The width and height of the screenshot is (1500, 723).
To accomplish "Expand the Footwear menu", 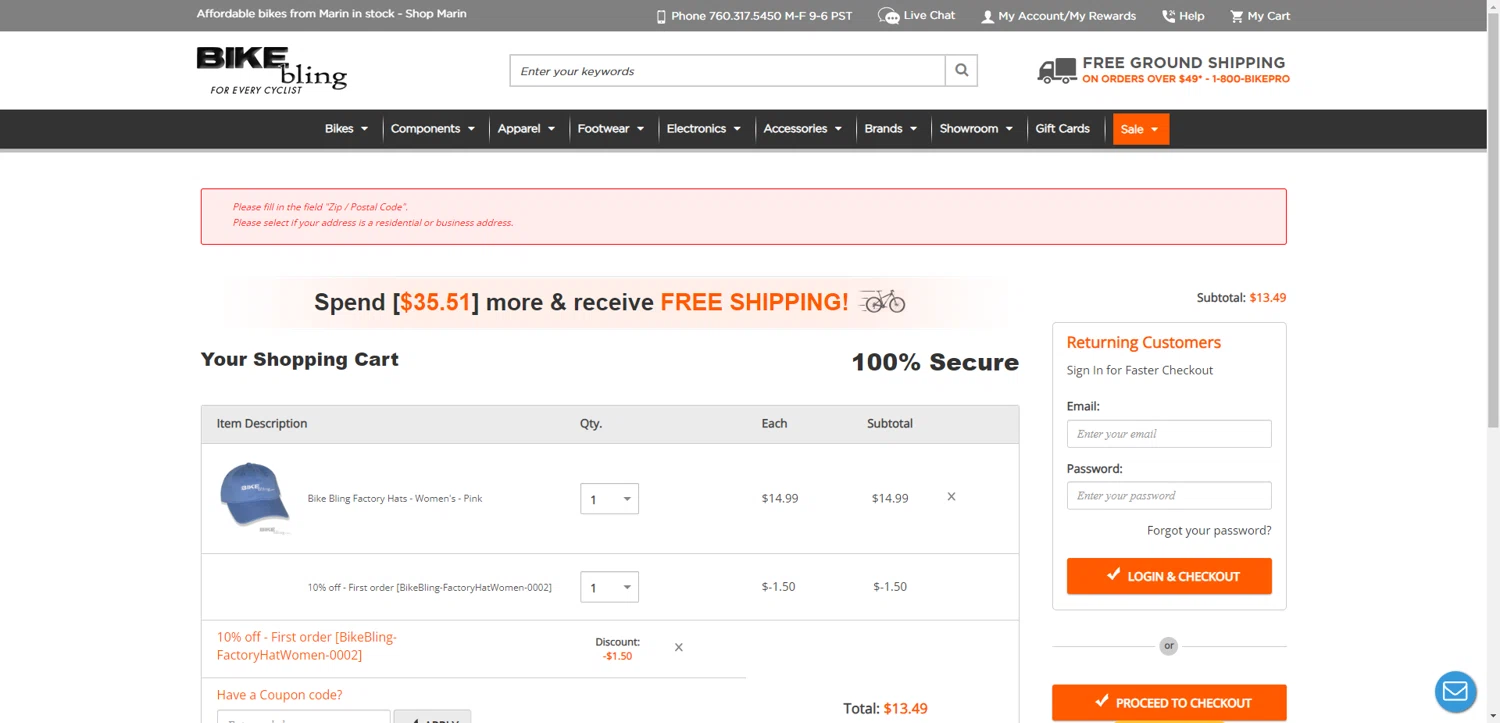I will [x=611, y=129].
